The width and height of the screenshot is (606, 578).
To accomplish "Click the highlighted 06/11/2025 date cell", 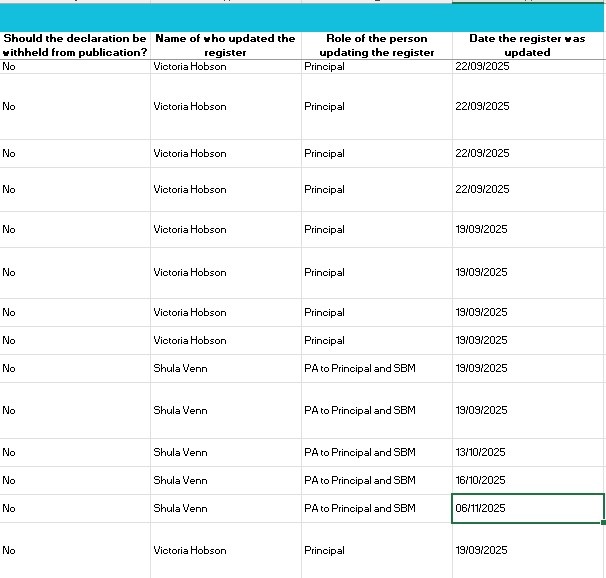I will 527,508.
